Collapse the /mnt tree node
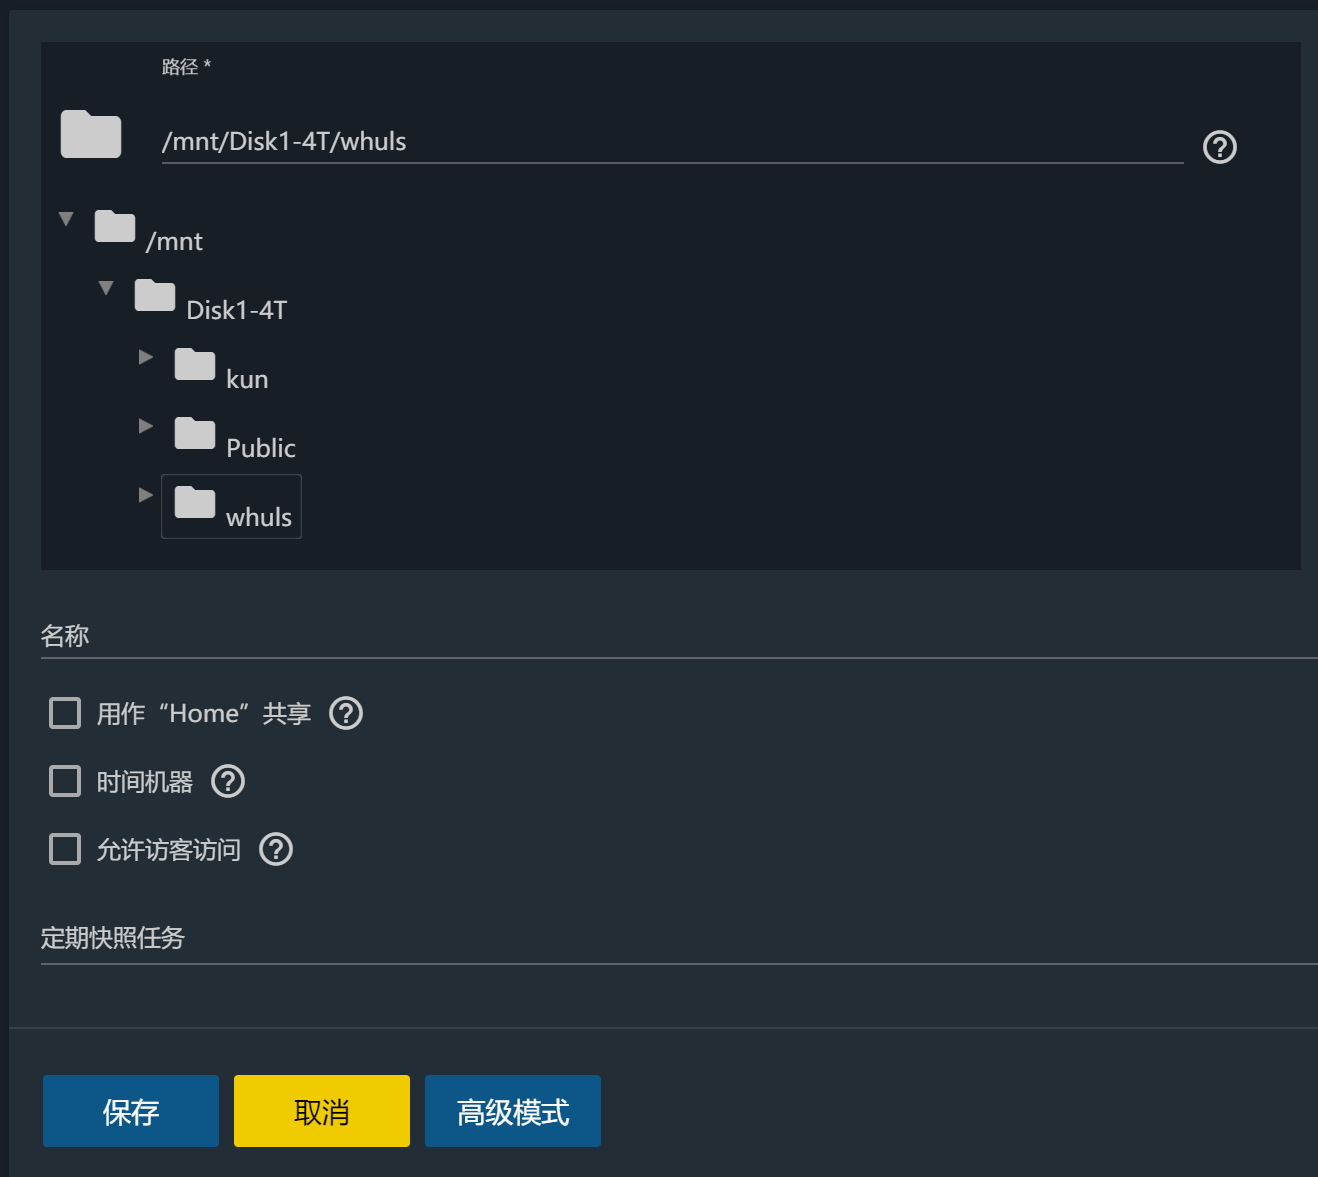 click(66, 218)
